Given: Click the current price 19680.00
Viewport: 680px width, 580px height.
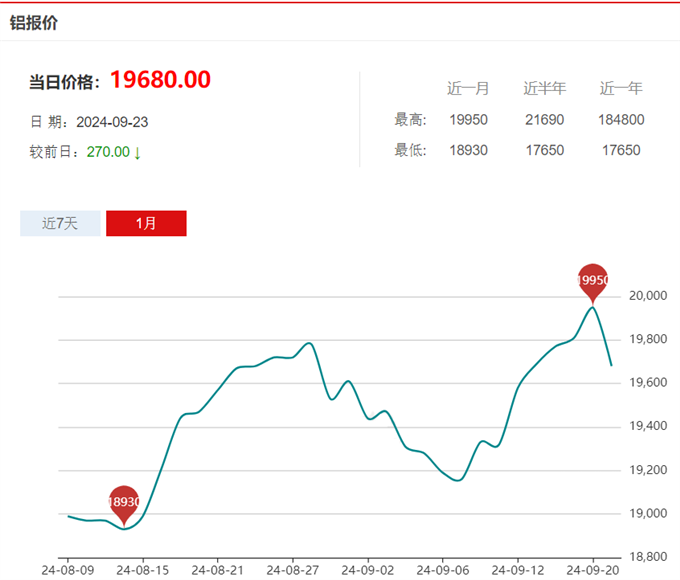Looking at the screenshot, I should (x=160, y=80).
